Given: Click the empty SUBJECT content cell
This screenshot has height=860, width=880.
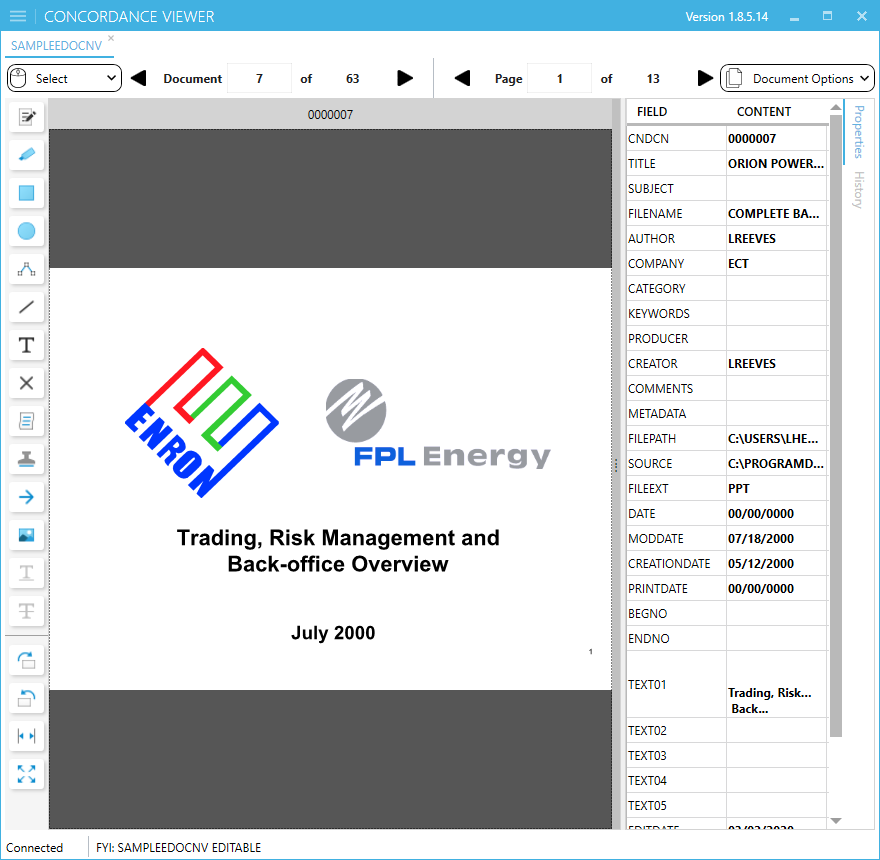Looking at the screenshot, I should [x=777, y=189].
